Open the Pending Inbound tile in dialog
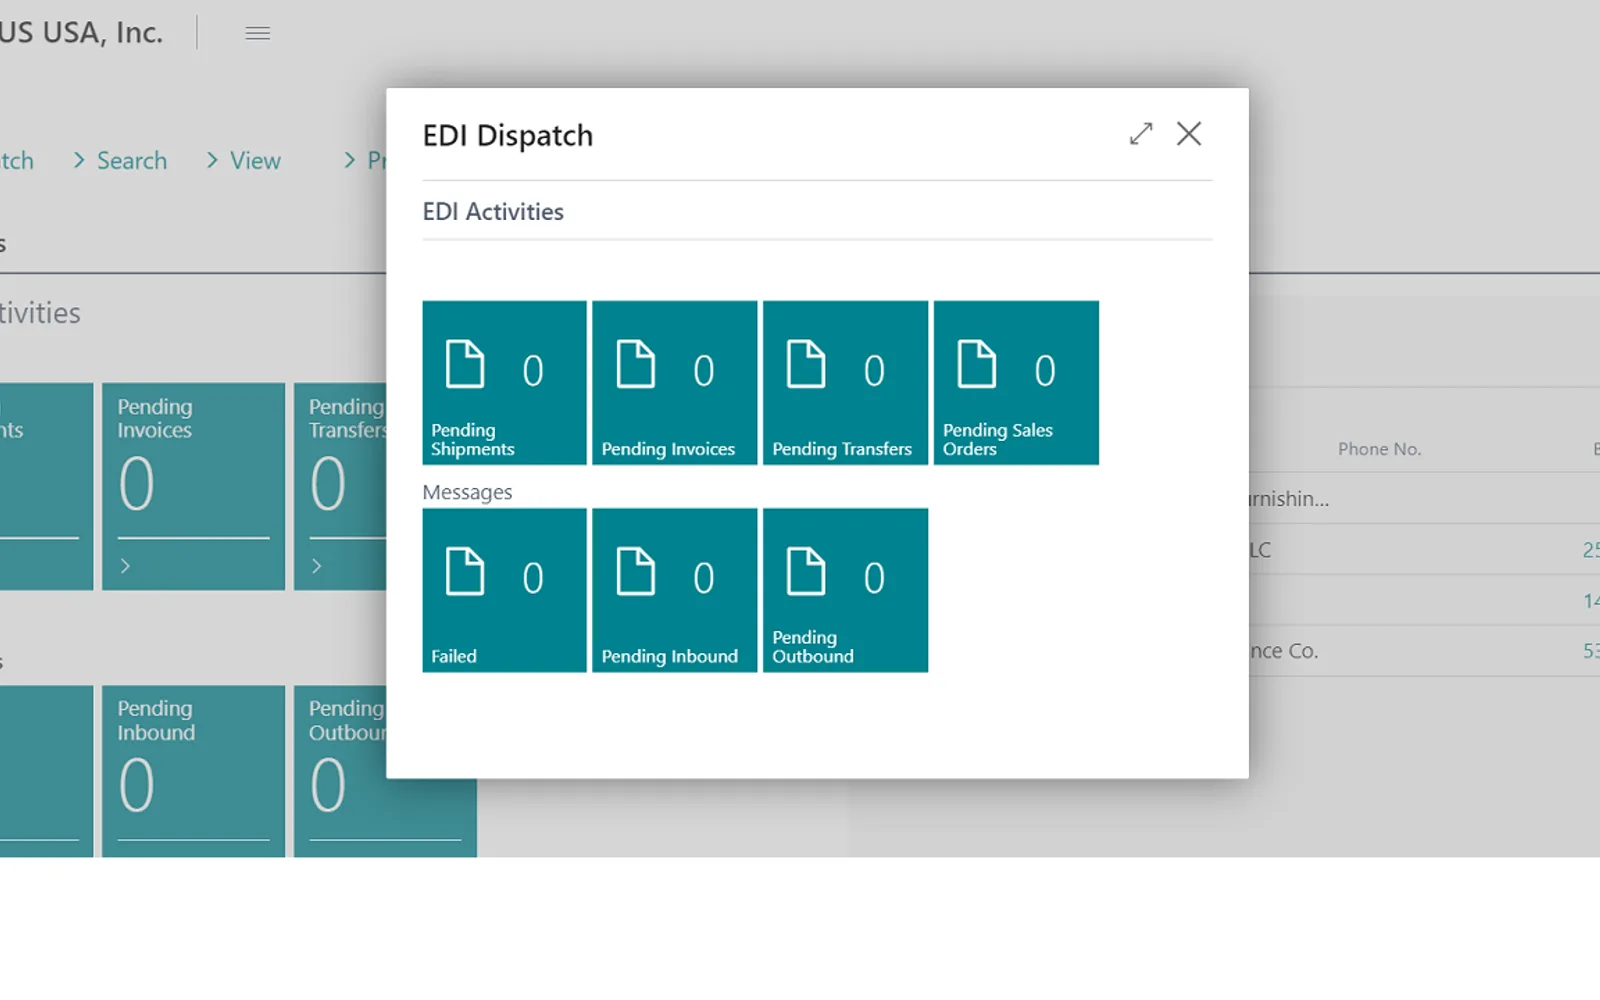 (675, 590)
